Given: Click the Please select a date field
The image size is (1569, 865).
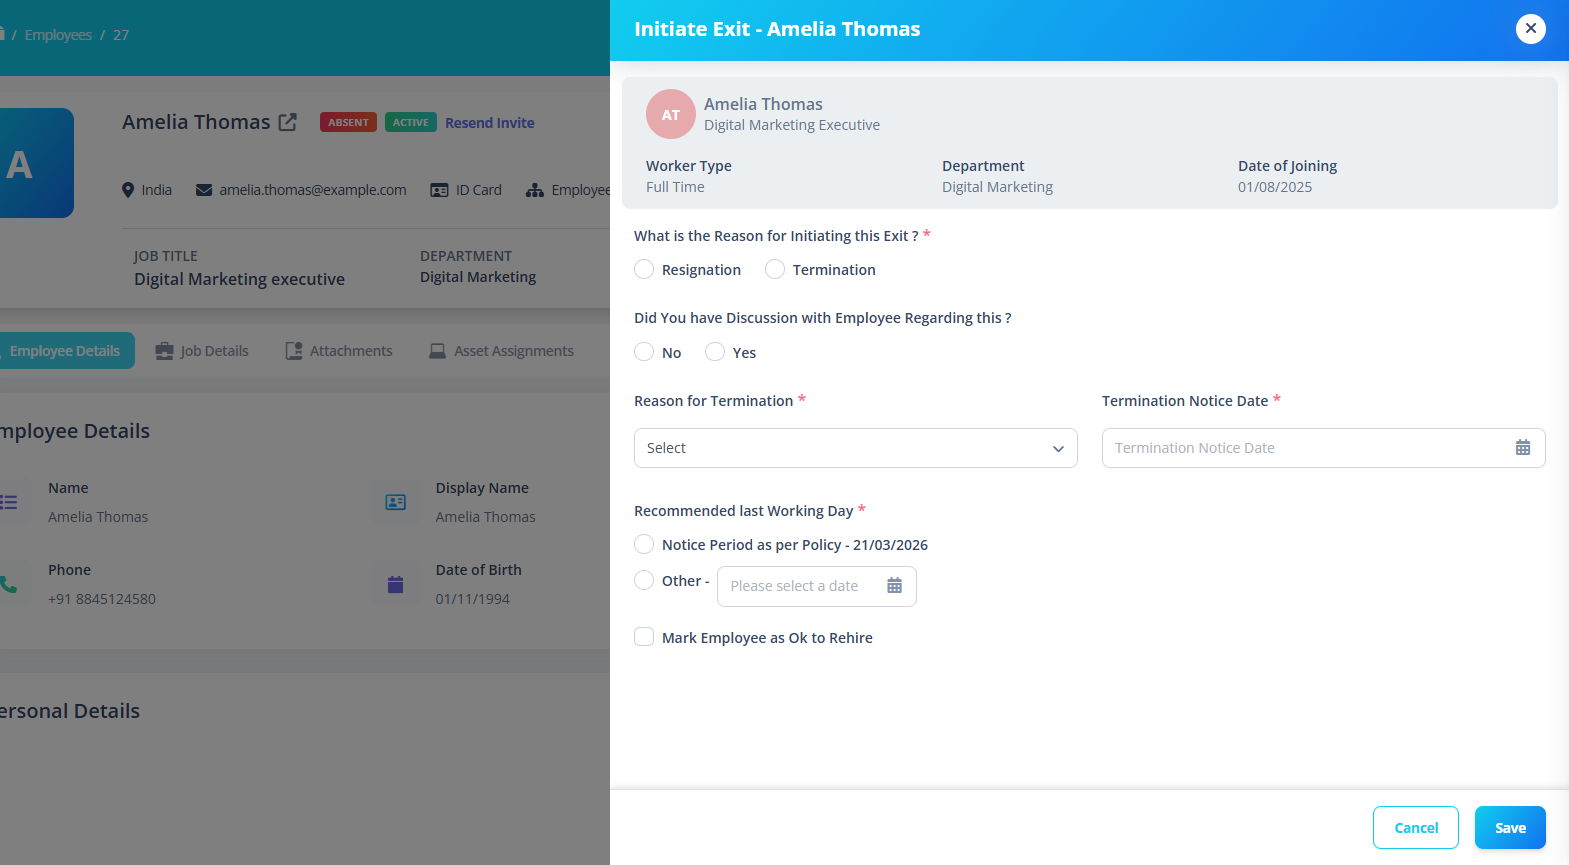Looking at the screenshot, I should point(817,586).
